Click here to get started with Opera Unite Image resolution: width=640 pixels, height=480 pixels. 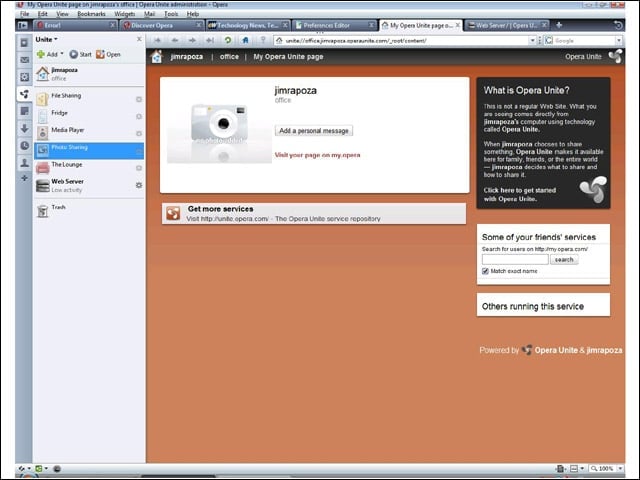(x=520, y=194)
